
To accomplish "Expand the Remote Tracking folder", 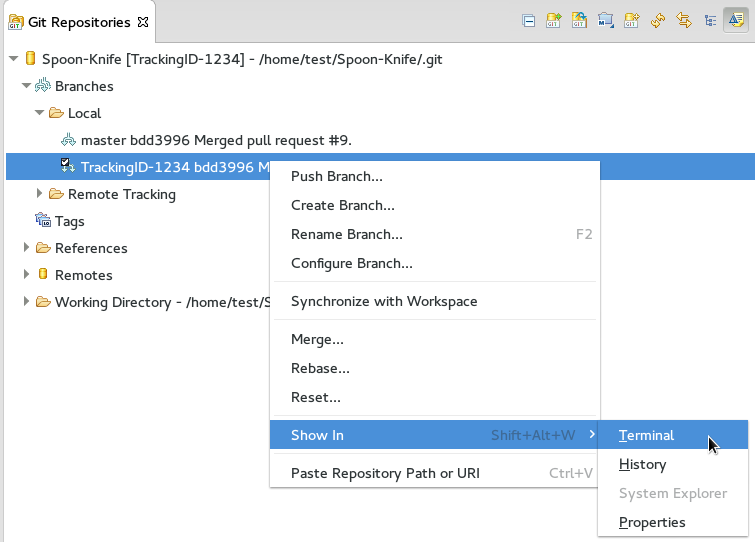I will (x=39, y=194).
